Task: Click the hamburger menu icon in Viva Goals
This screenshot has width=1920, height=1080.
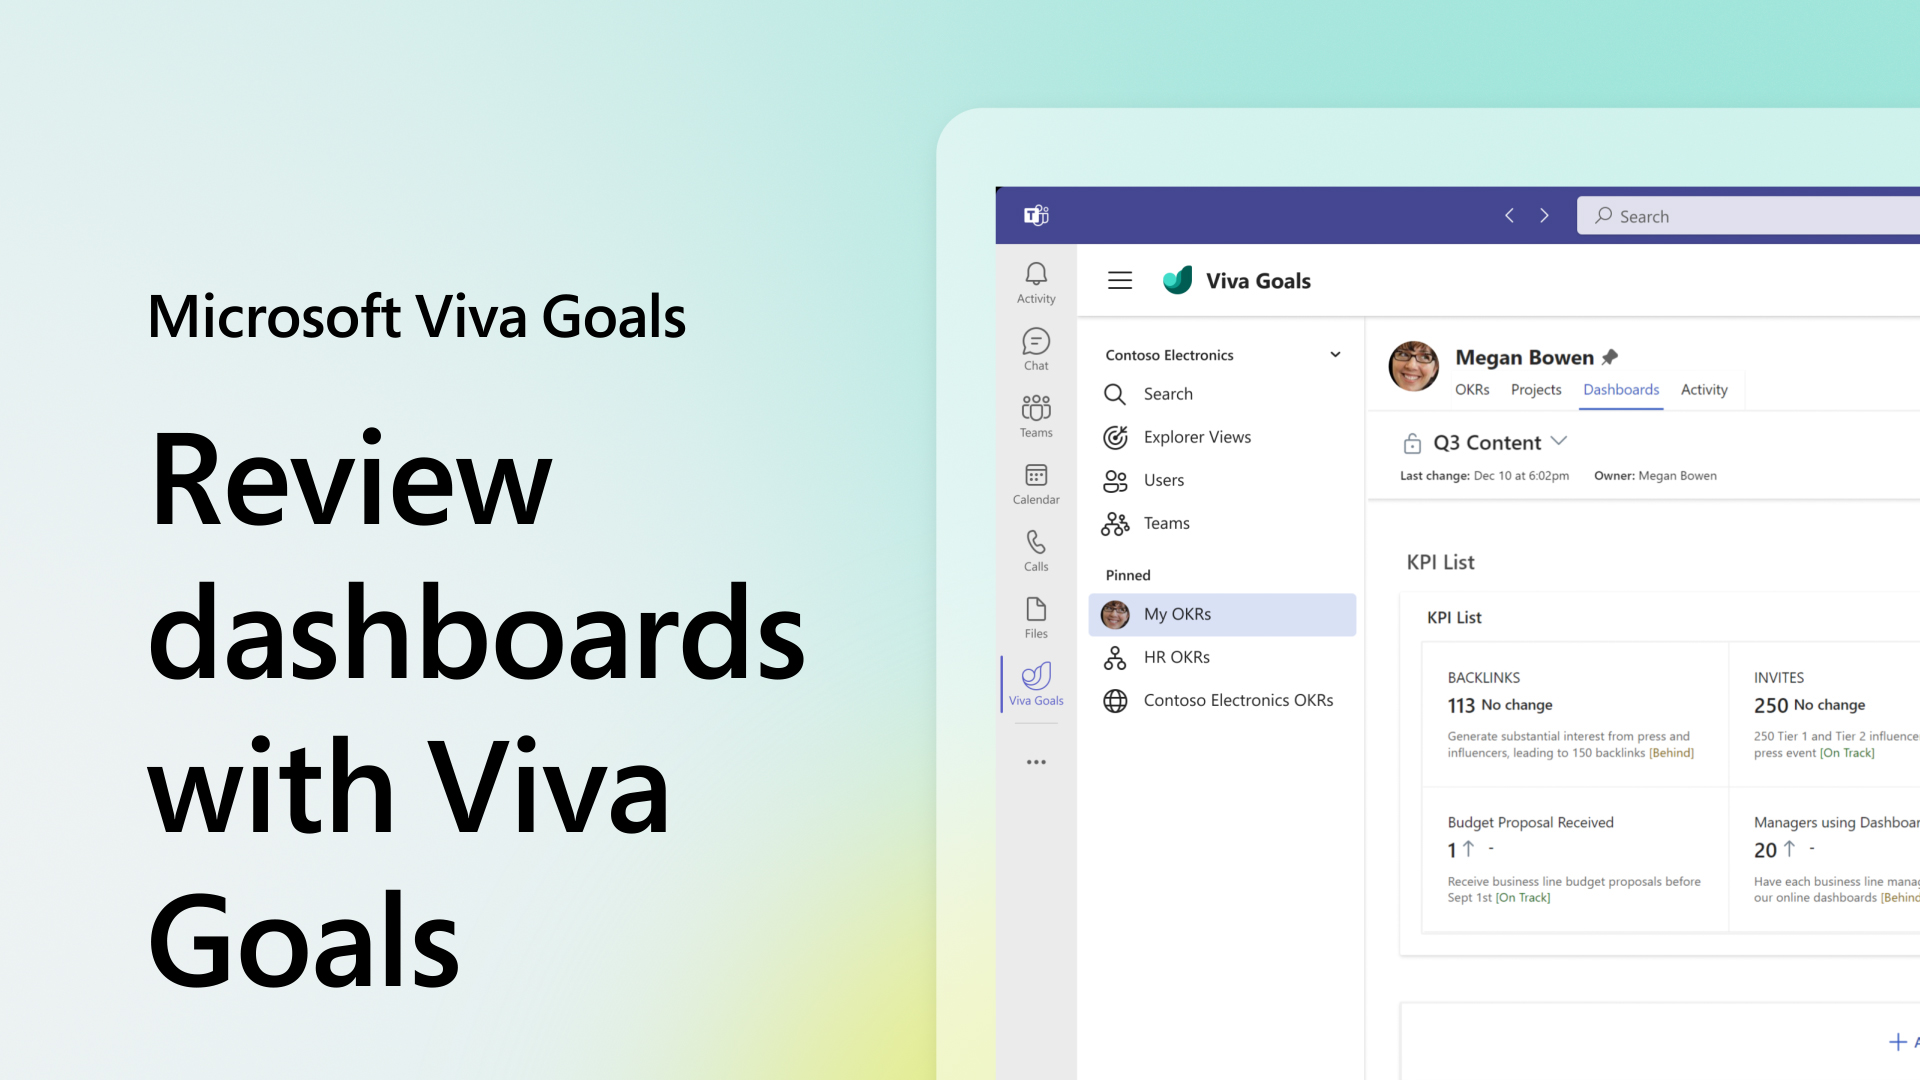Action: point(1118,281)
